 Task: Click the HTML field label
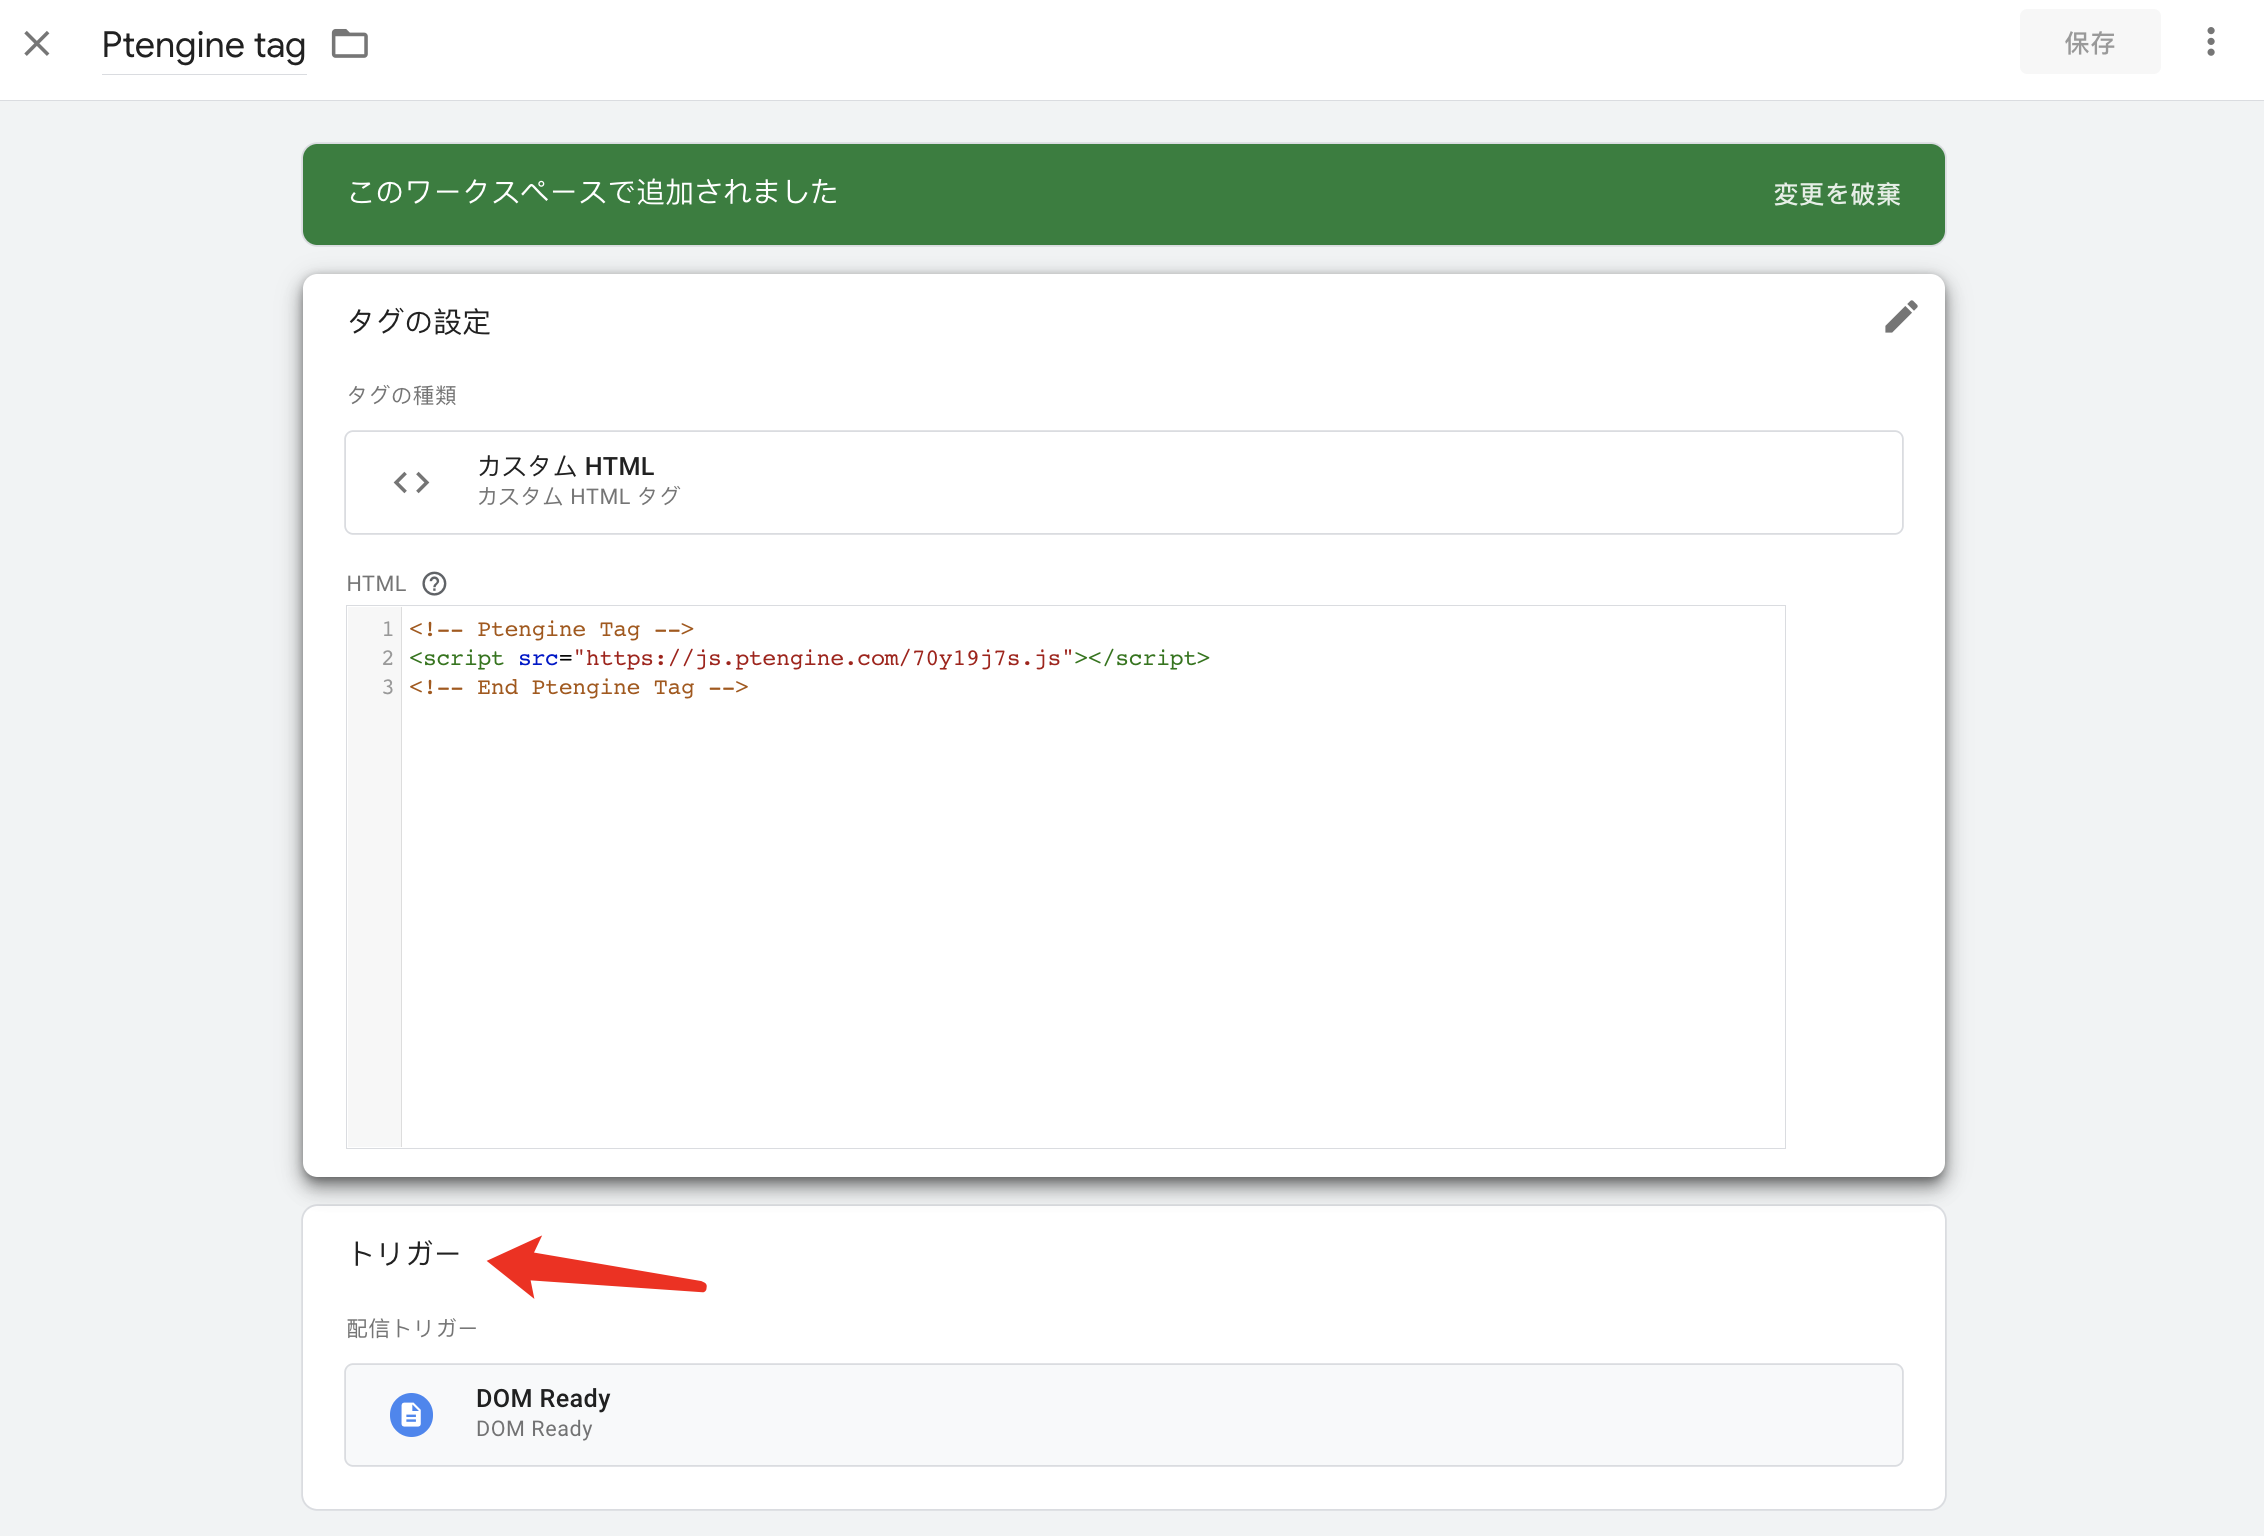click(x=376, y=583)
